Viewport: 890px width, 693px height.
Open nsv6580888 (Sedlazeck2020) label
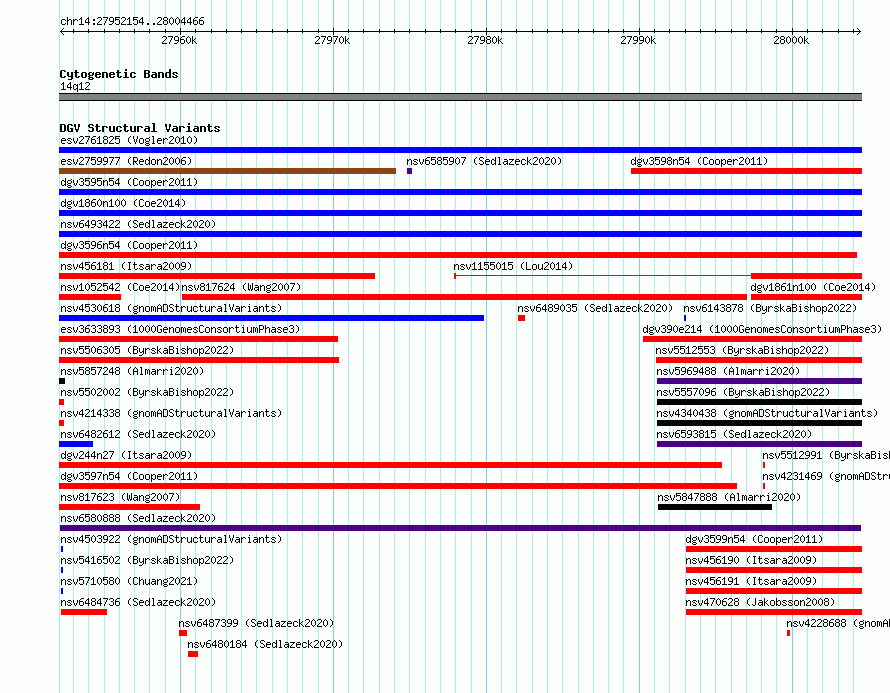(138, 518)
